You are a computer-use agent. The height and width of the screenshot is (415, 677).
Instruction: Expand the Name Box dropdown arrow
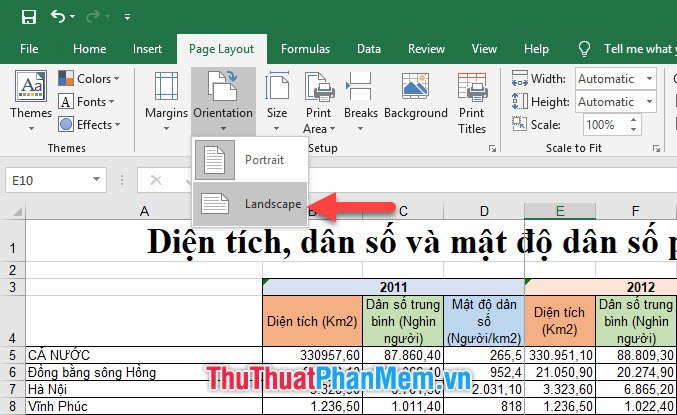(97, 180)
